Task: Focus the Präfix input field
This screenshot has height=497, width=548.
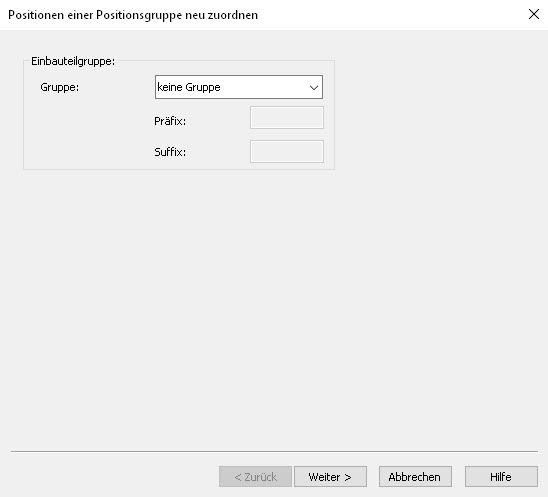Action: 287,117
